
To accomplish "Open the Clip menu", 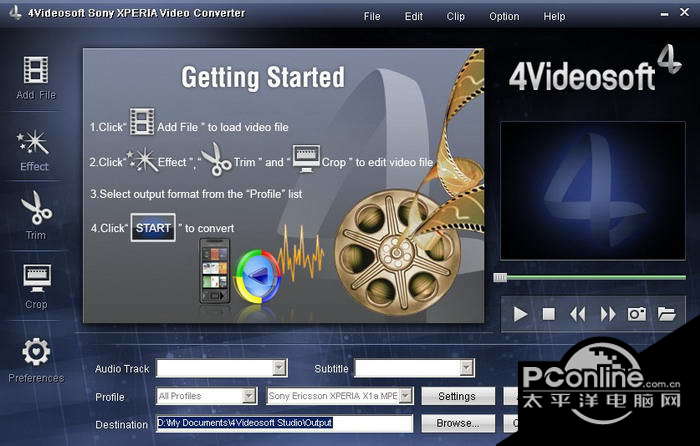I will [455, 17].
